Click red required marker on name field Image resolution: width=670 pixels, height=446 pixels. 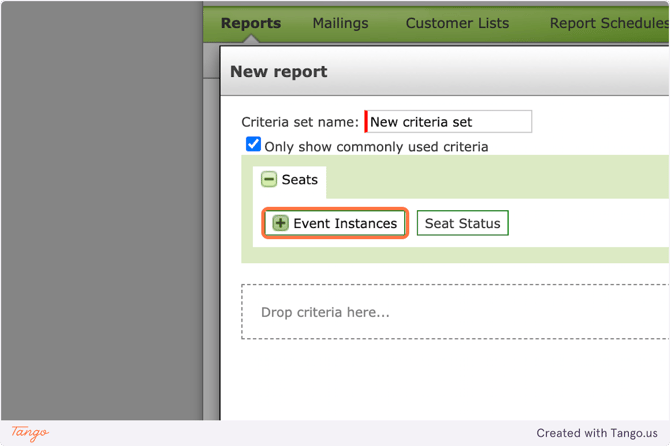pos(366,122)
